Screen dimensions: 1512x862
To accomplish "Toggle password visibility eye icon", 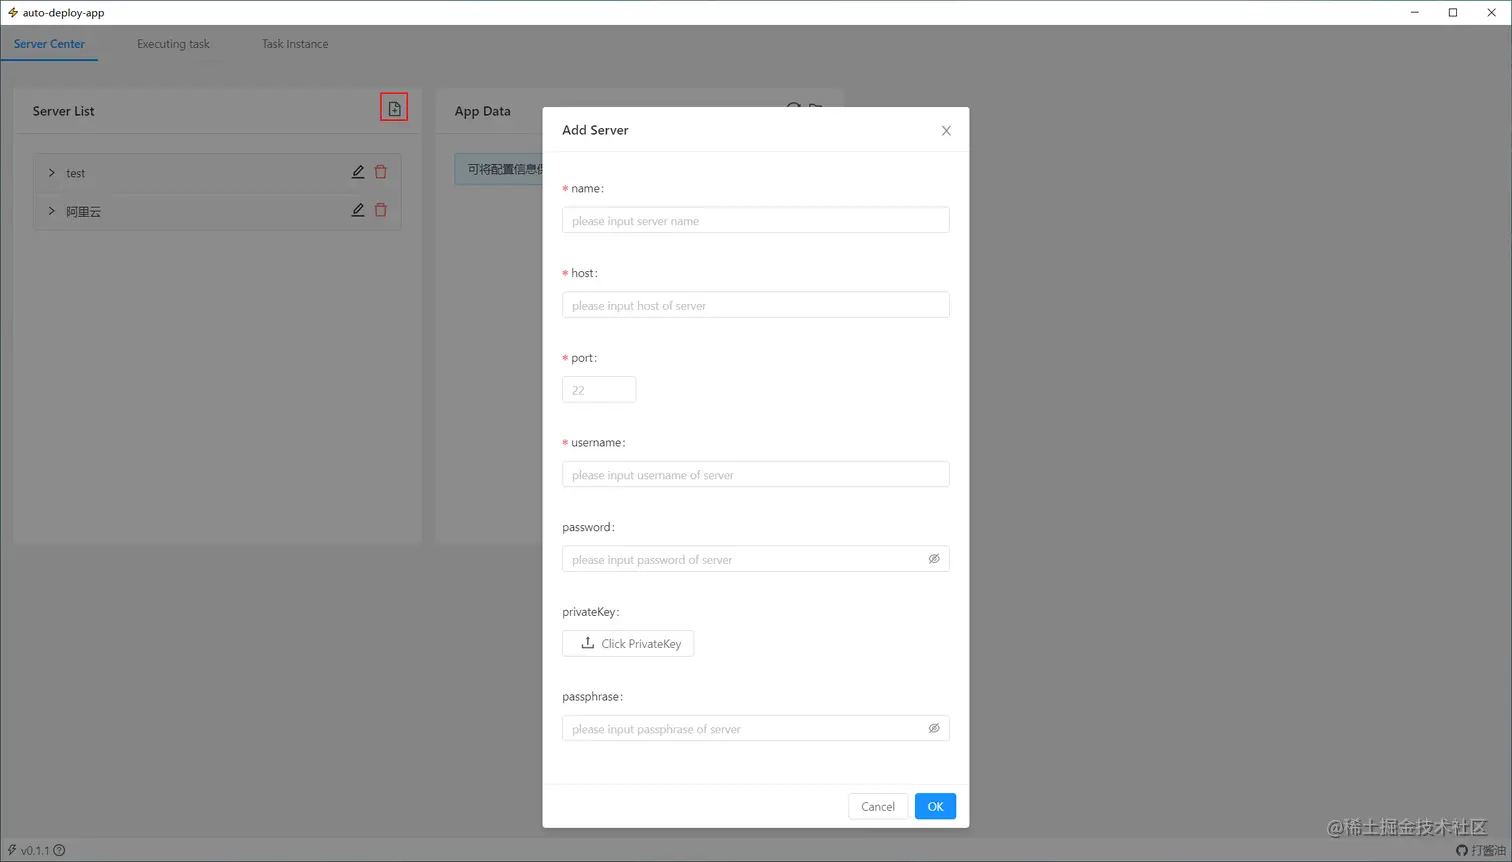I will coord(934,559).
